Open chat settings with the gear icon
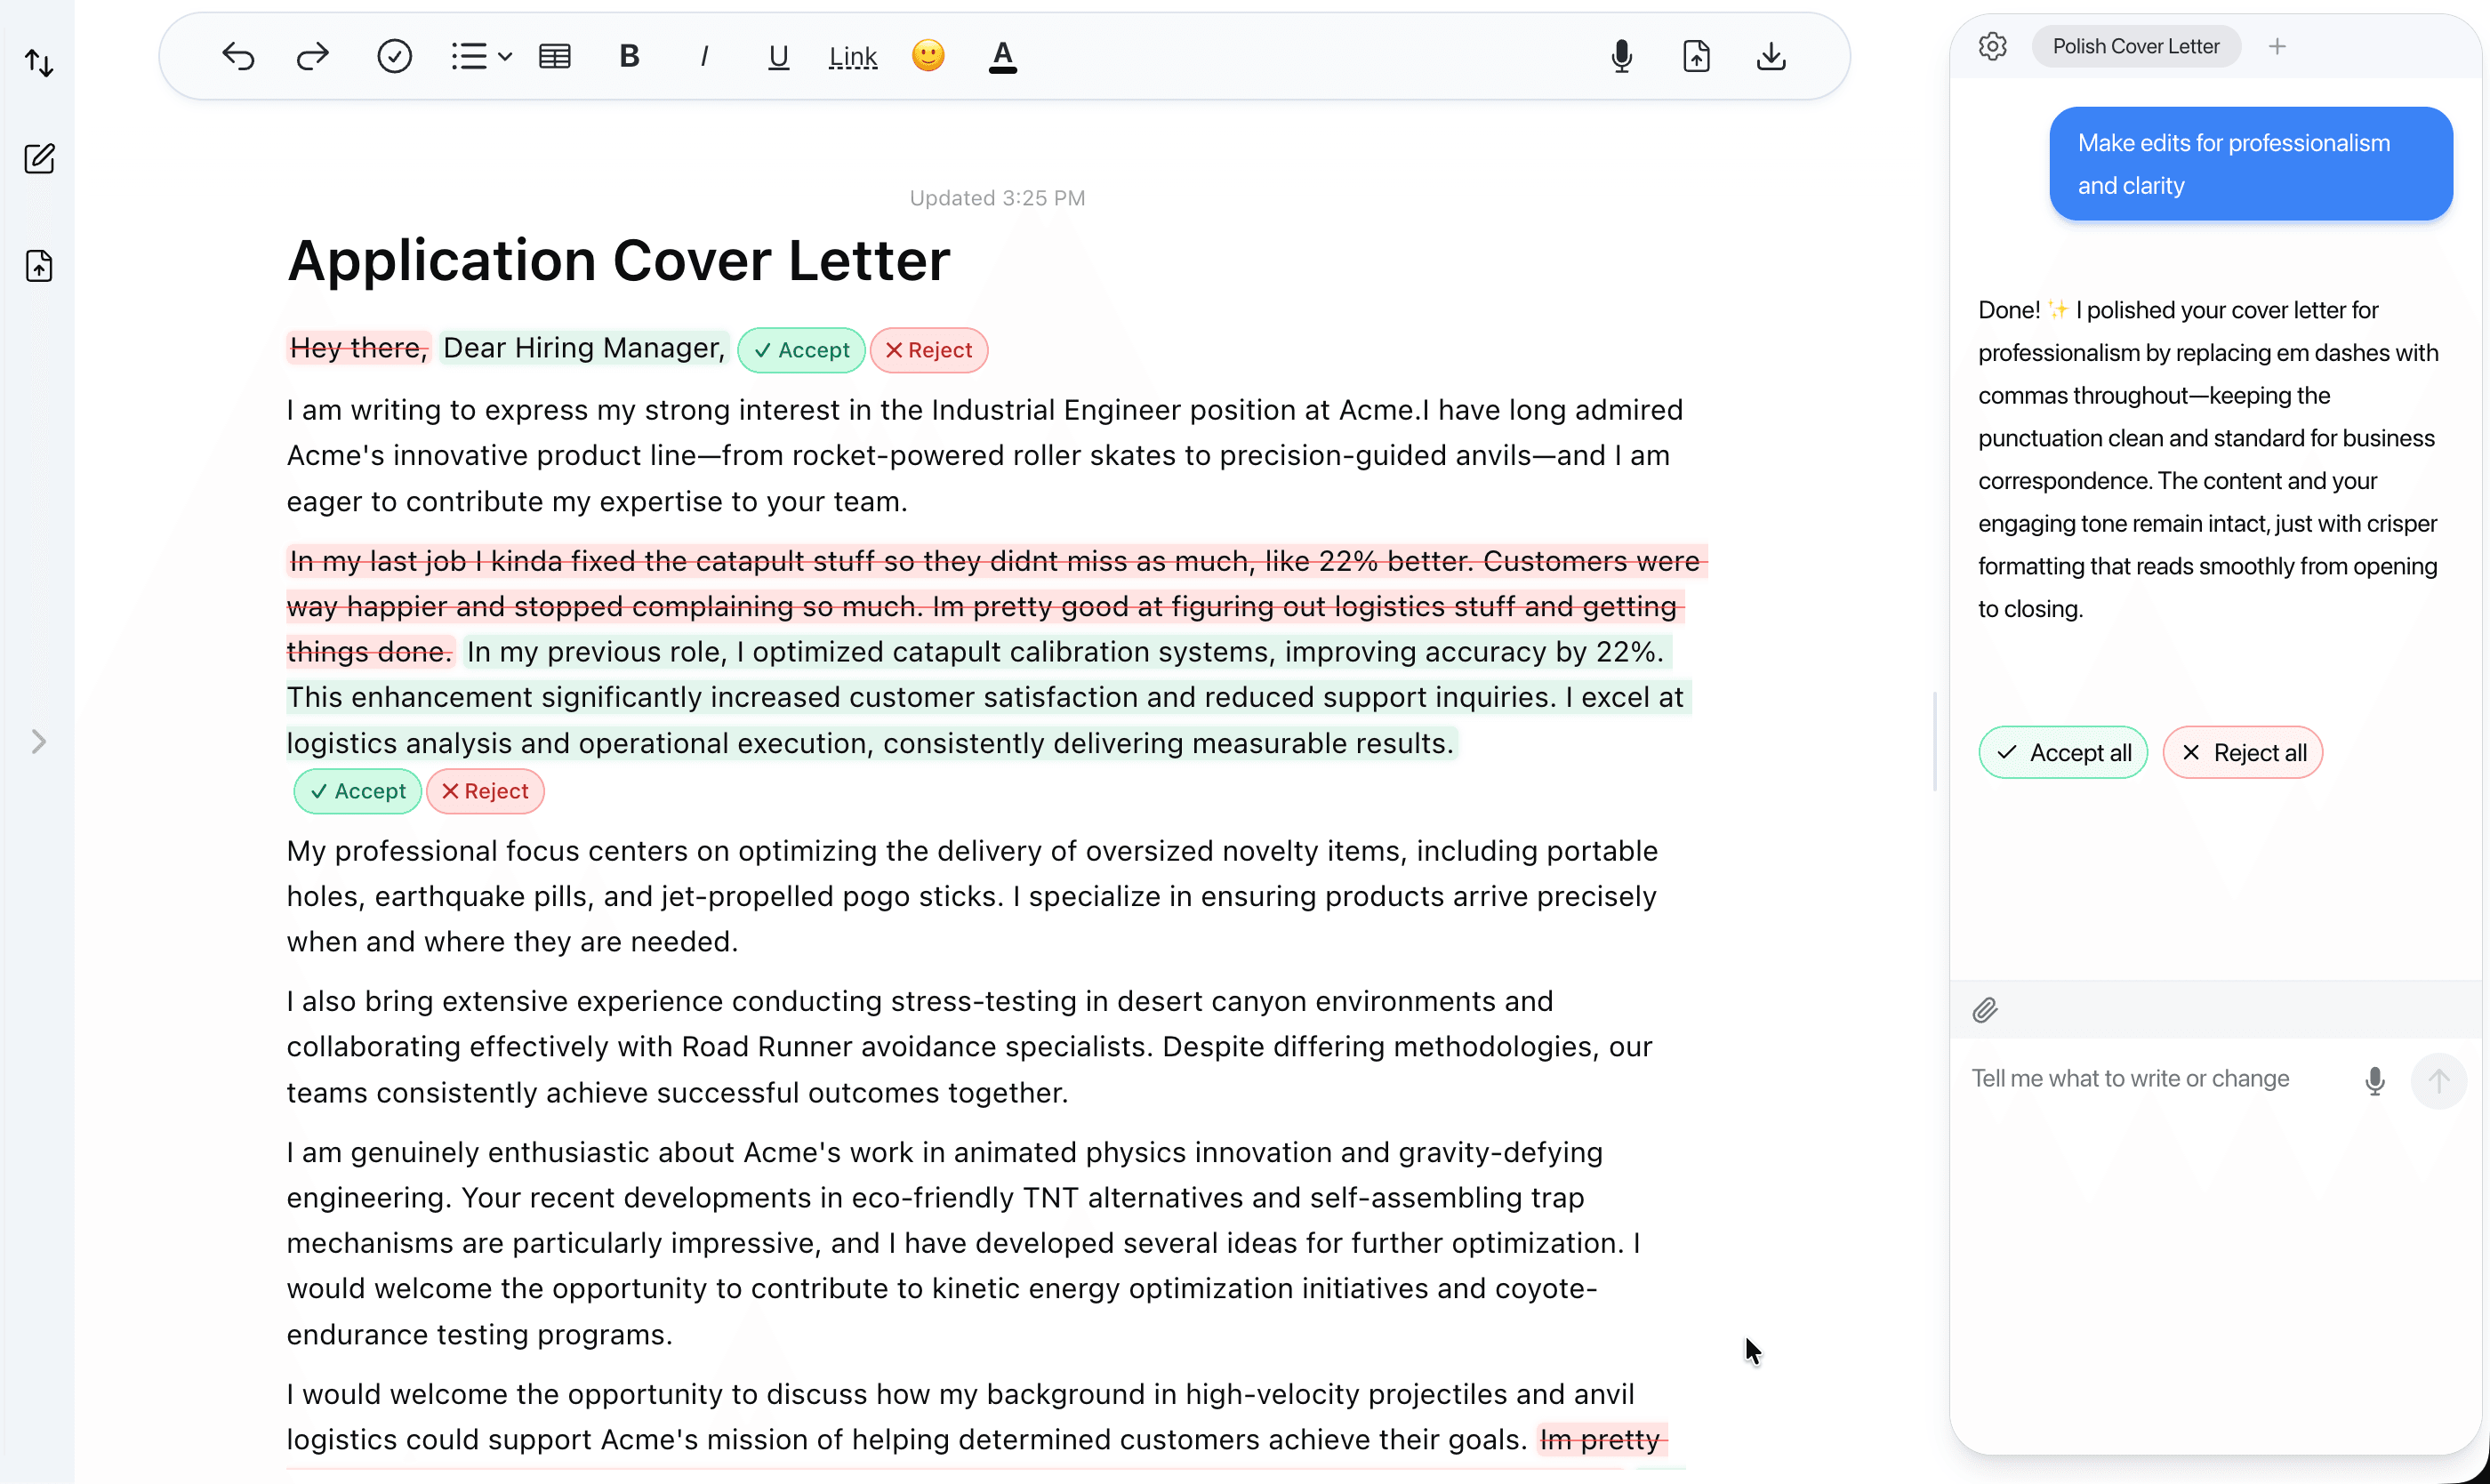The height and width of the screenshot is (1484, 2490). [1992, 46]
